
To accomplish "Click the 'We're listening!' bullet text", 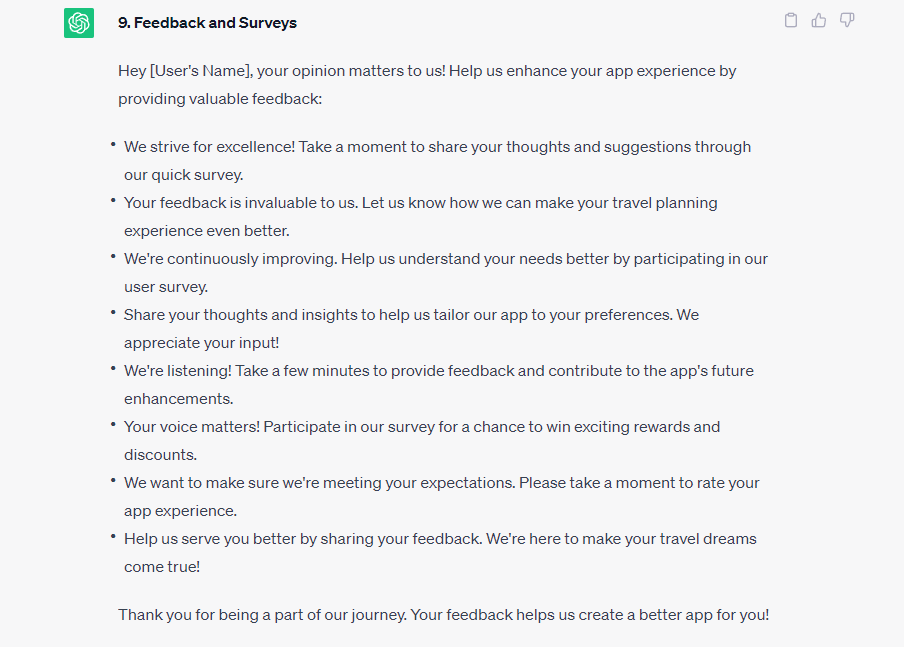I will tap(439, 385).
